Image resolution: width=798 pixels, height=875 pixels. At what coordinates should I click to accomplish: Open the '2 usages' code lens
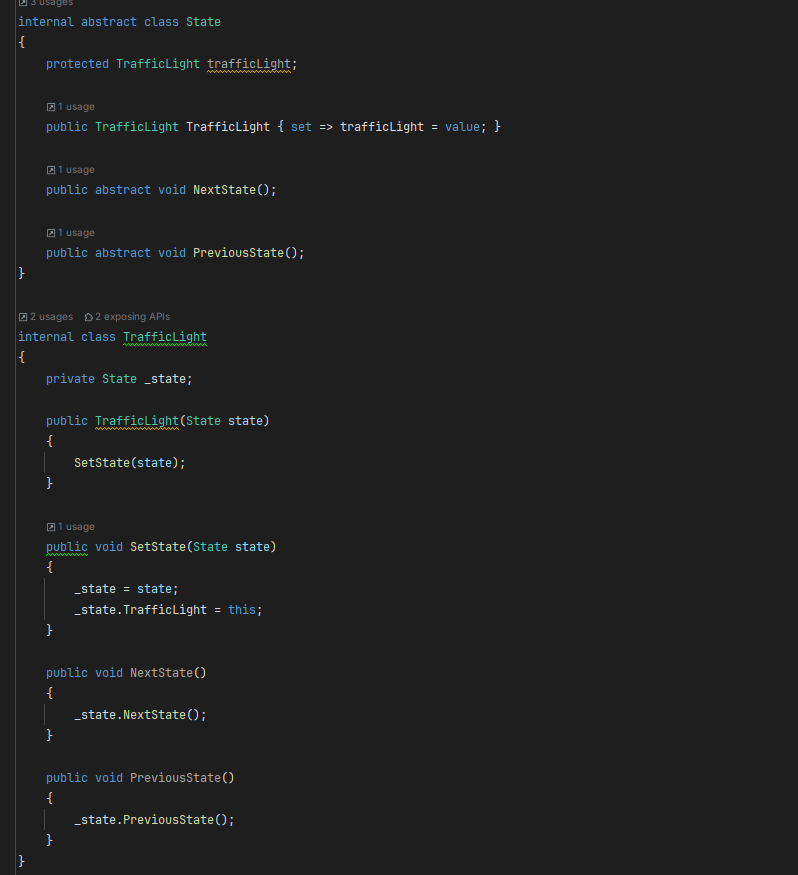(x=51, y=316)
